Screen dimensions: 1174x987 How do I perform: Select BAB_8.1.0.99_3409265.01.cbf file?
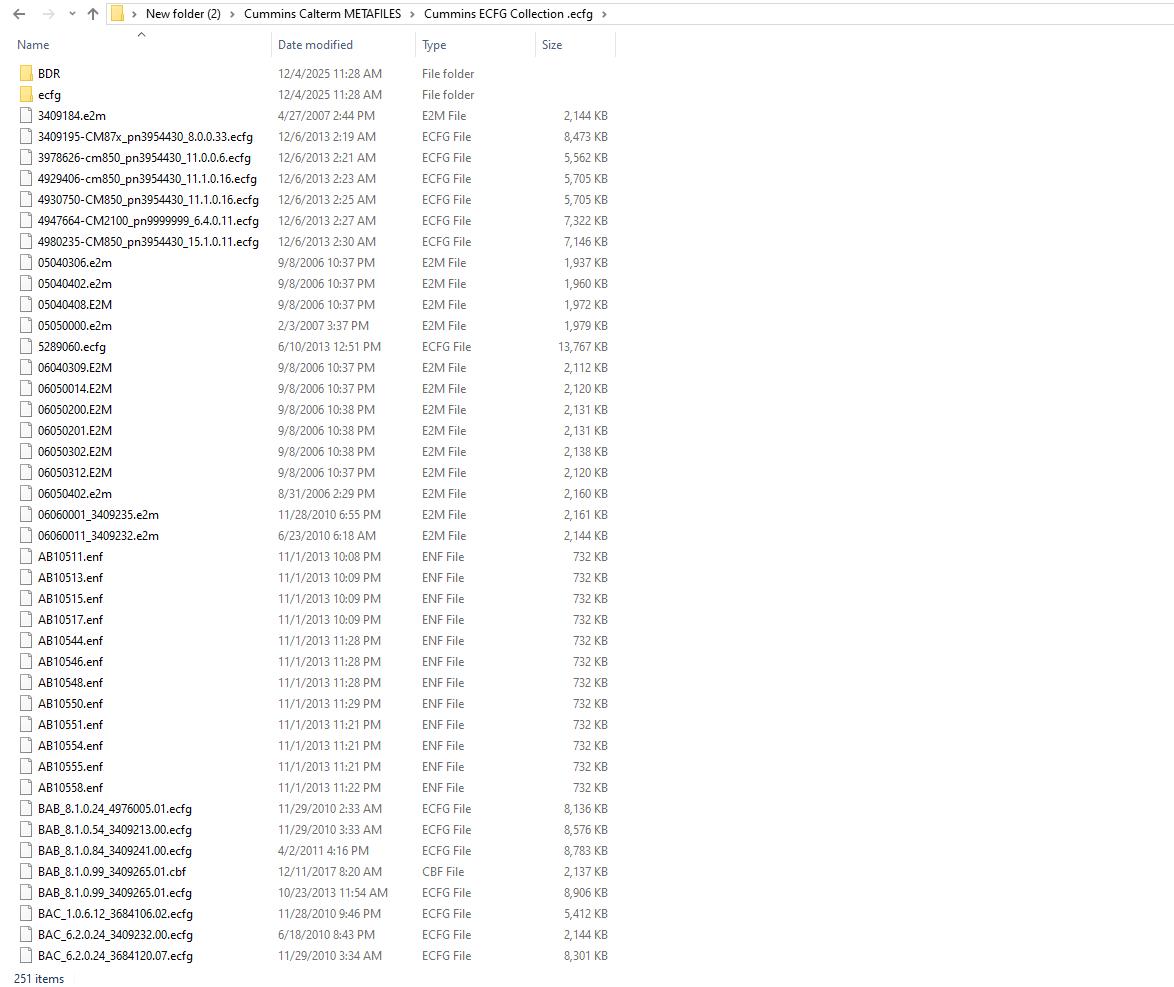[x=112, y=872]
